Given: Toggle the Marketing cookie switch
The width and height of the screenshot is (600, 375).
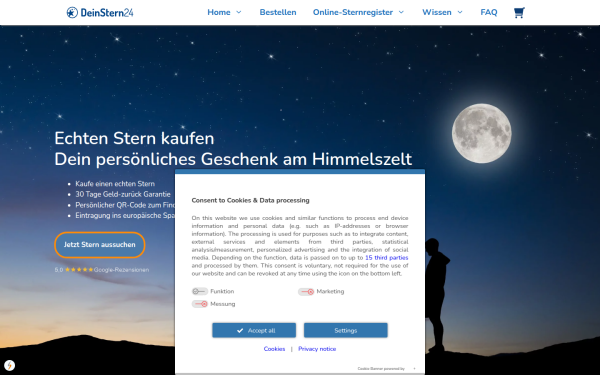Looking at the screenshot, I should [x=306, y=292].
